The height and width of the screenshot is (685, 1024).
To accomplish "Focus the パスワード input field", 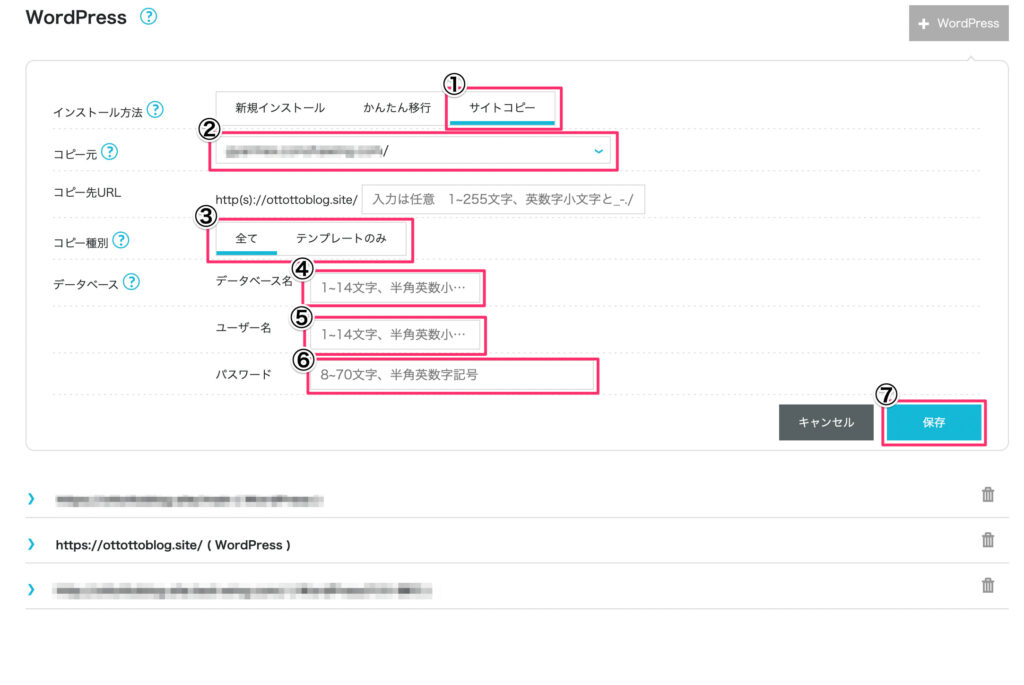I will click(x=451, y=375).
